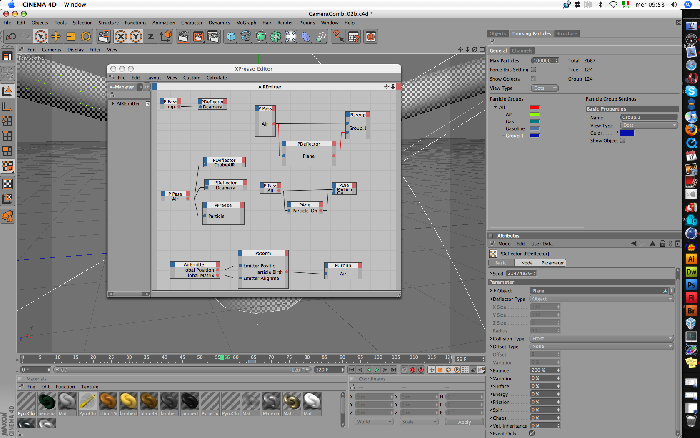Select the white material at the end of the first row
The width and height of the screenshot is (700, 438).
click(312, 401)
